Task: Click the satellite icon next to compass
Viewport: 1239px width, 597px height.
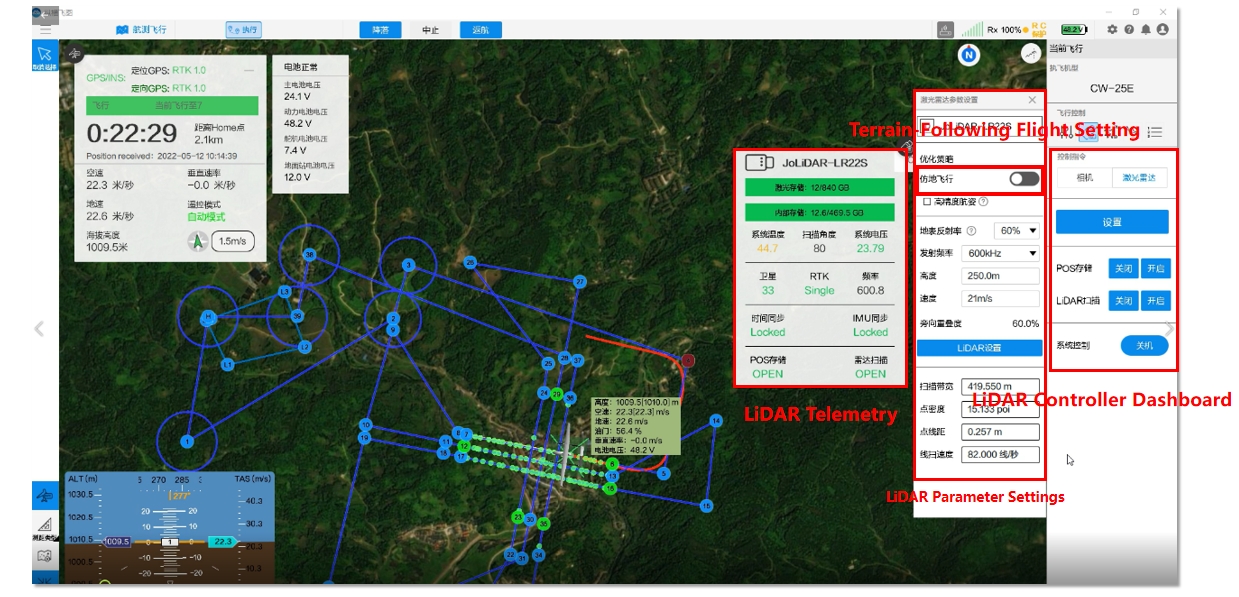Action: click(1029, 52)
